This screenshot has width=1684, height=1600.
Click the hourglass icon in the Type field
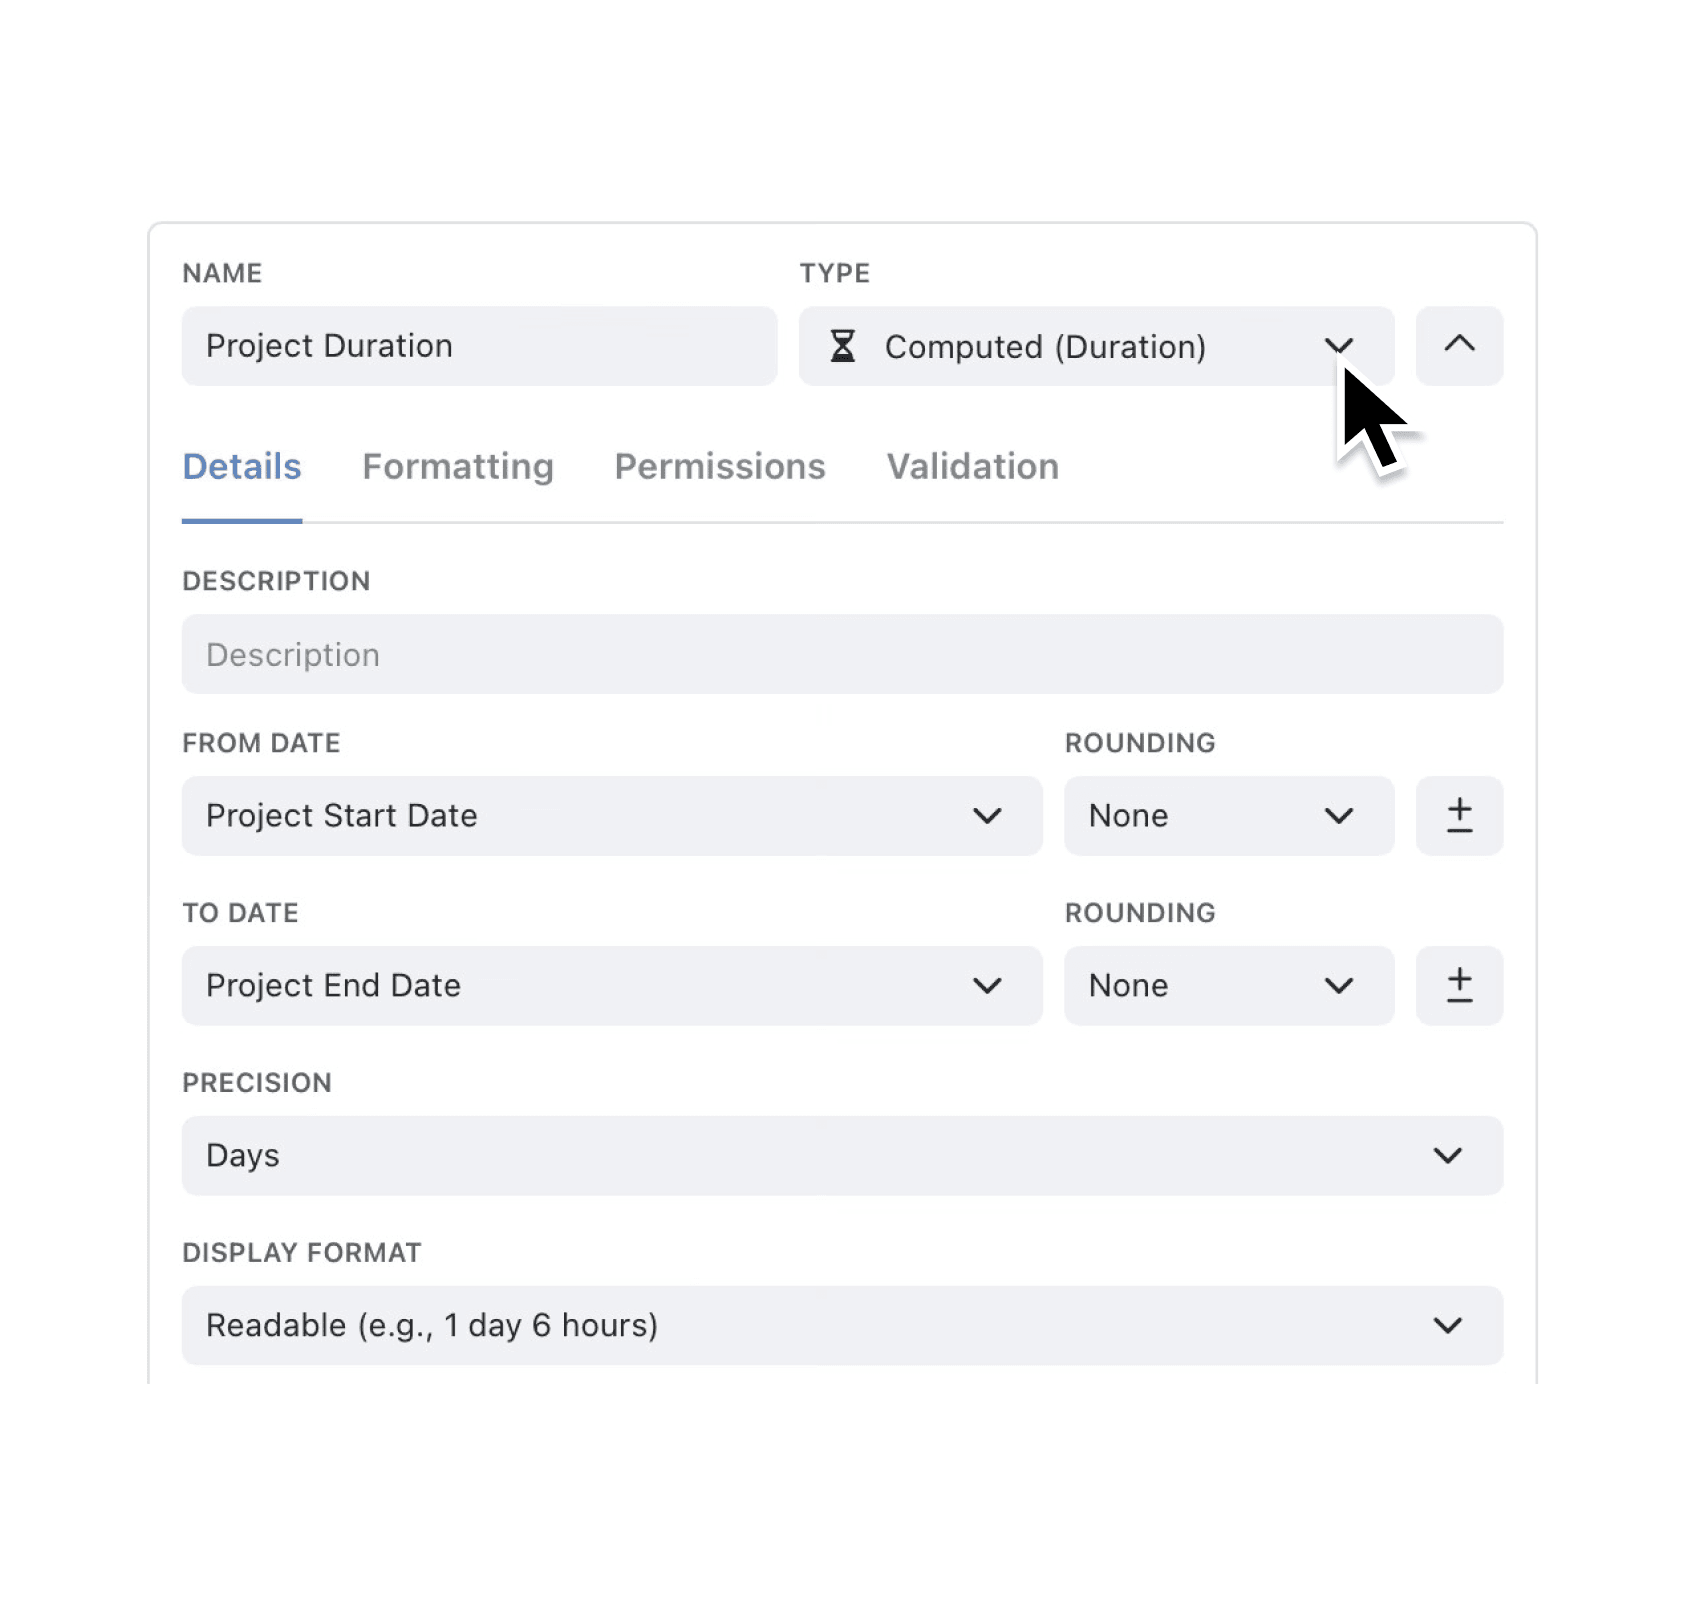[x=843, y=346]
